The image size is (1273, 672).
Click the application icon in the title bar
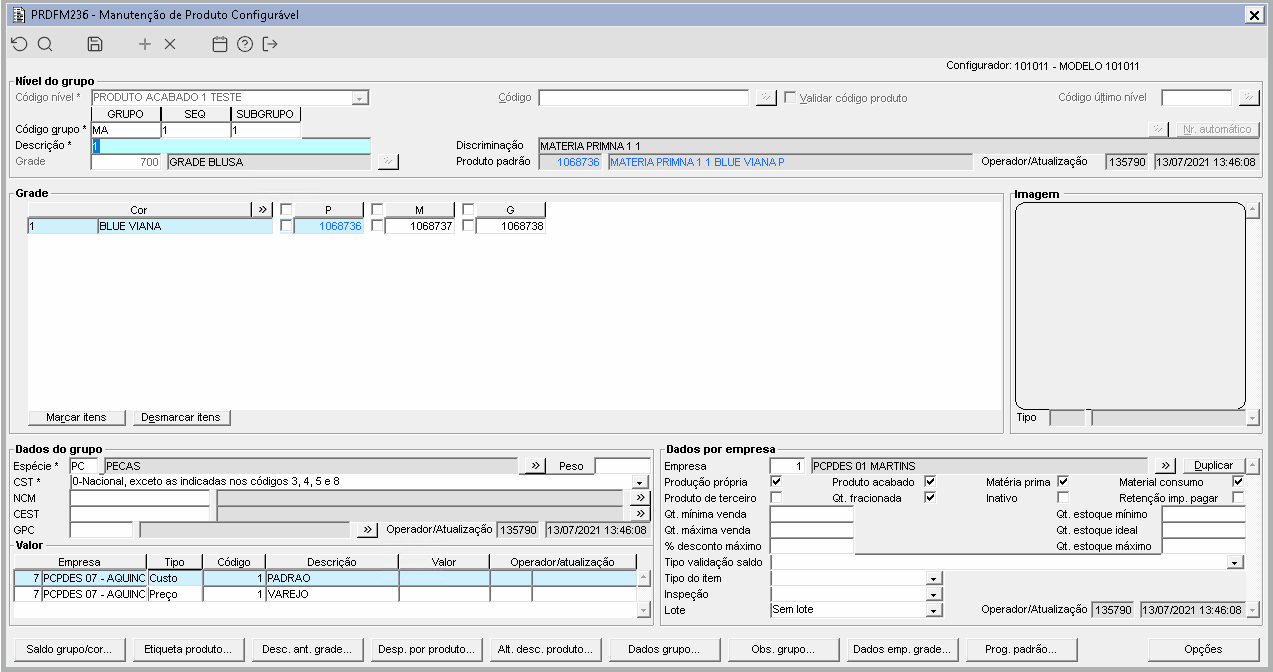coord(17,15)
